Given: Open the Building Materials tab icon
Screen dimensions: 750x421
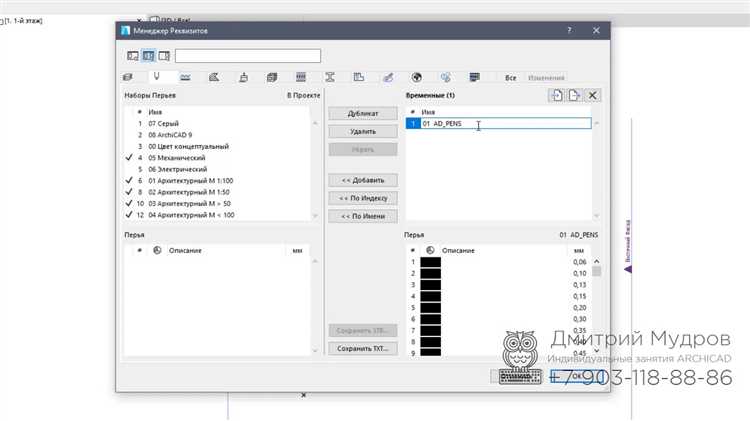Looking at the screenshot, I should click(x=272, y=77).
